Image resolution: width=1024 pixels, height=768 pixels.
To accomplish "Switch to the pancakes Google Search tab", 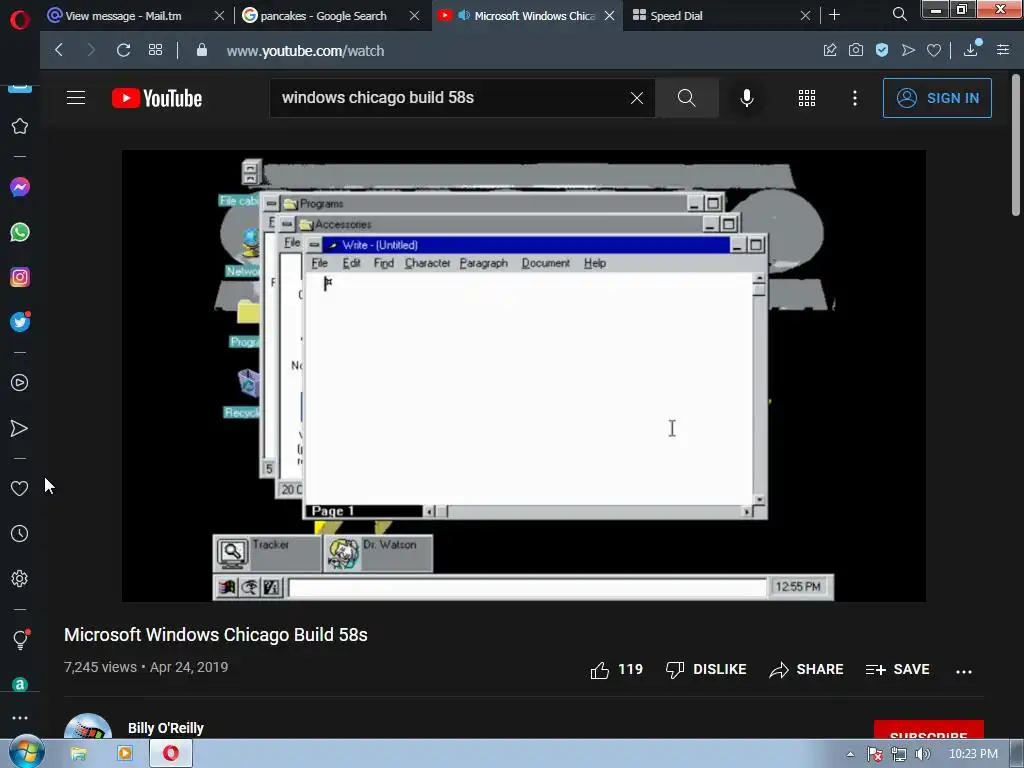I will (x=323, y=16).
